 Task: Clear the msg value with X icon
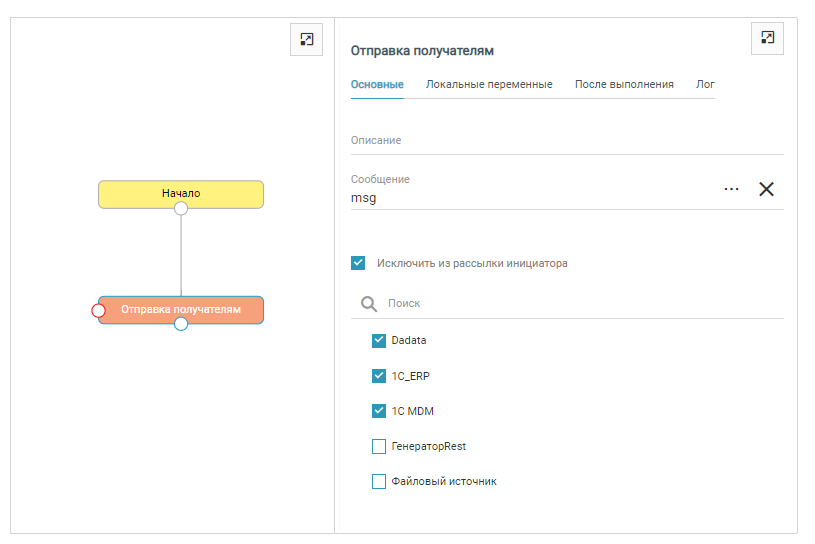point(767,189)
